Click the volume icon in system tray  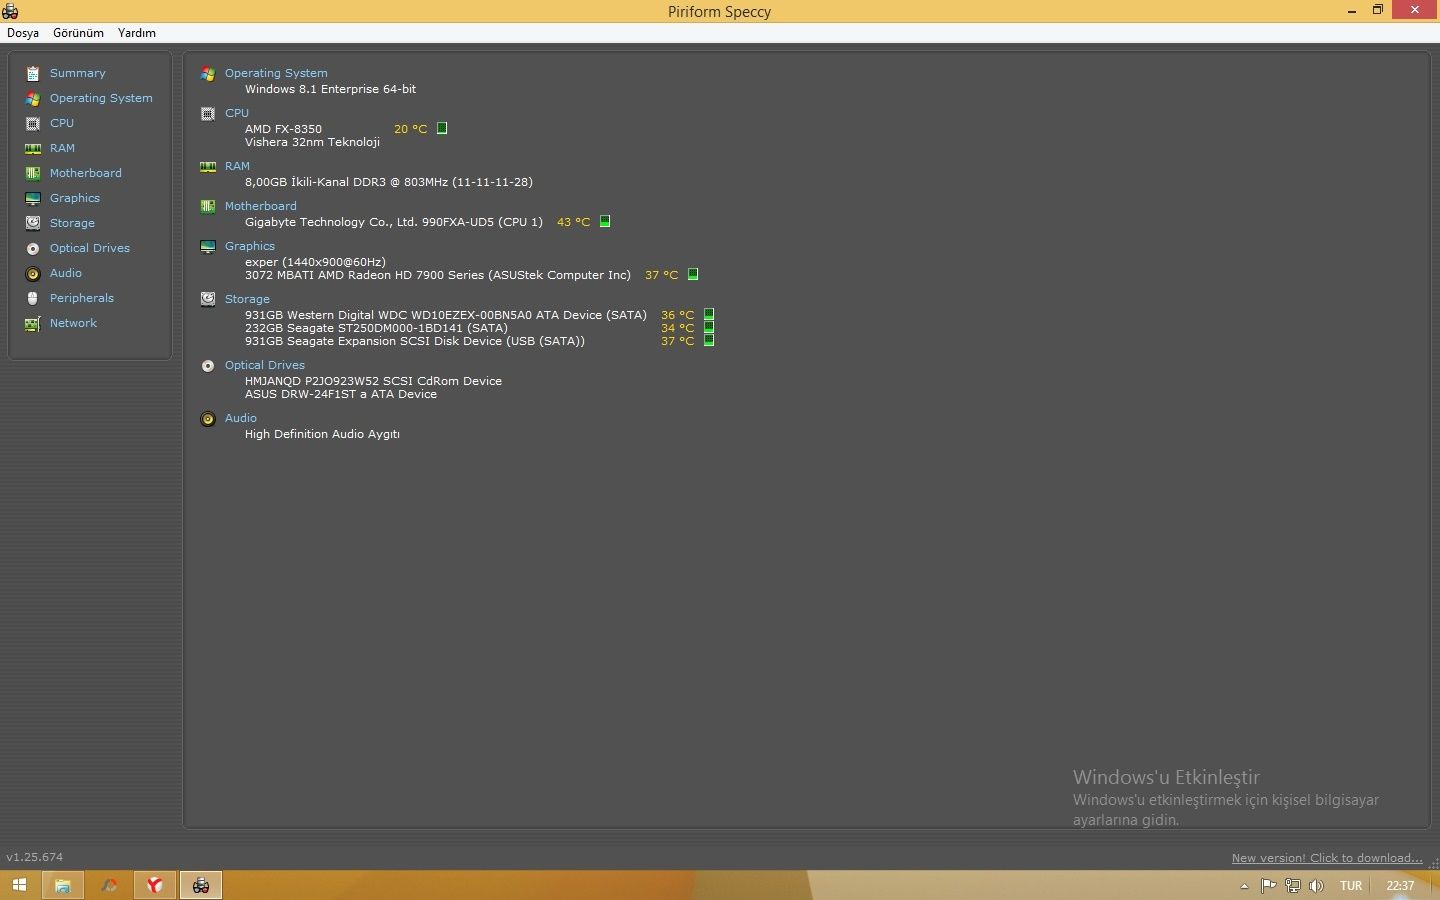[x=1316, y=885]
